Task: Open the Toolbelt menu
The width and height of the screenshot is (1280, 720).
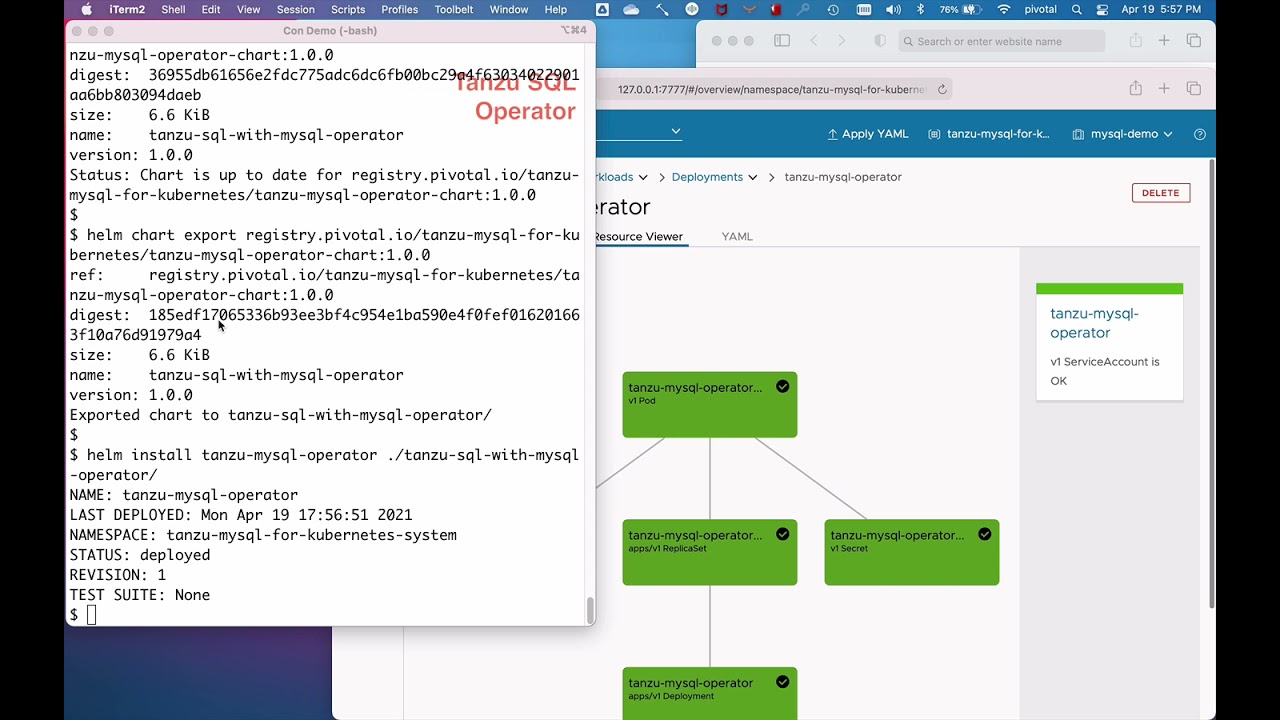Action: point(454,10)
